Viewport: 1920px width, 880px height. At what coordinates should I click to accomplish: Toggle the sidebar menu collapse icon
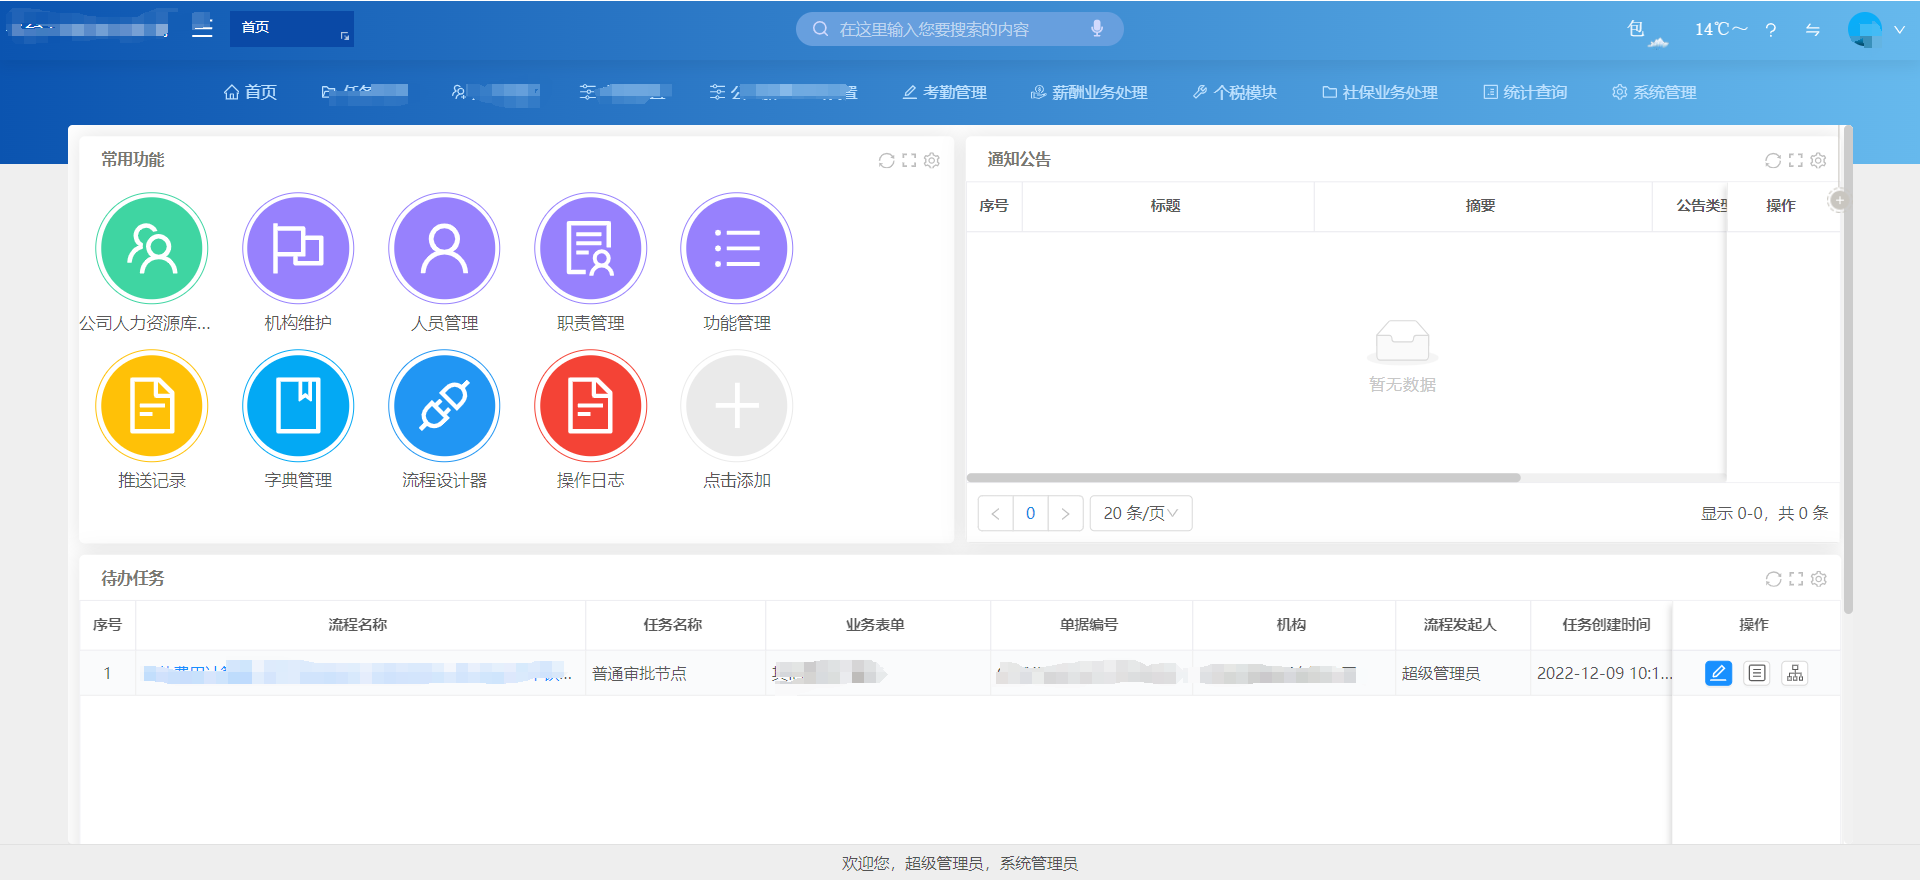[202, 28]
